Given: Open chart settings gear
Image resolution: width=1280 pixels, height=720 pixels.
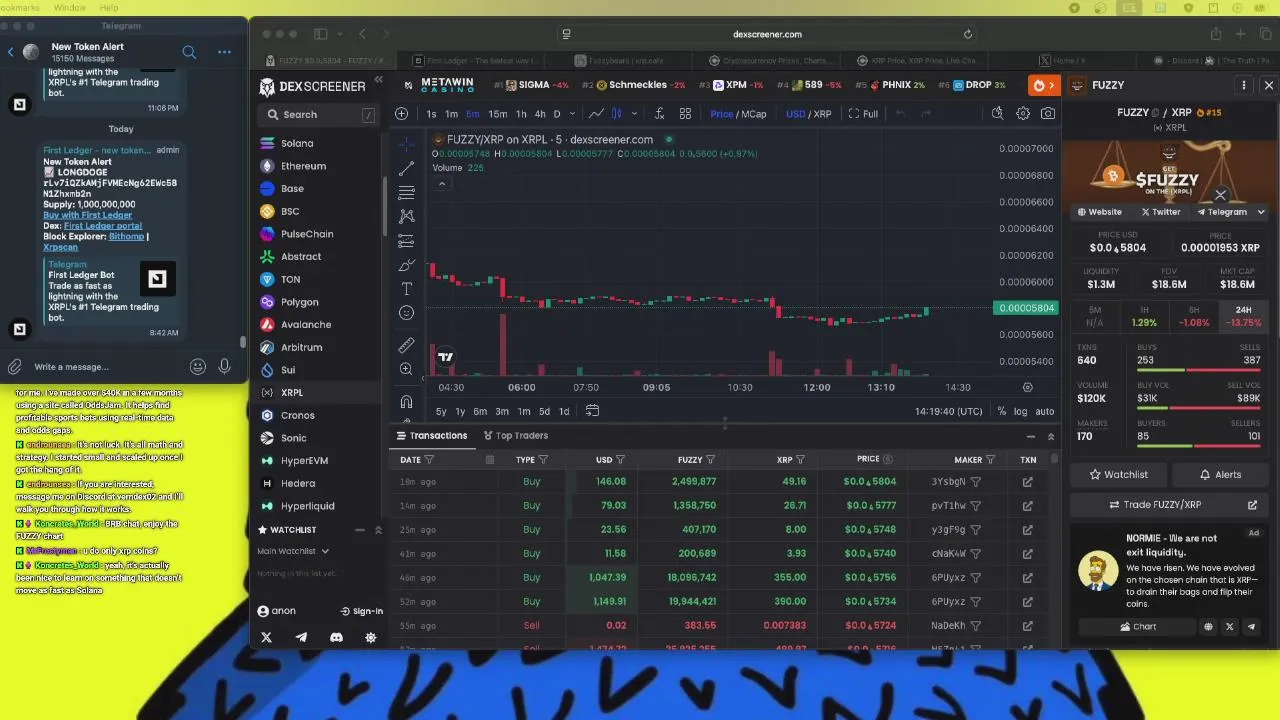Looking at the screenshot, I should click(x=1023, y=114).
